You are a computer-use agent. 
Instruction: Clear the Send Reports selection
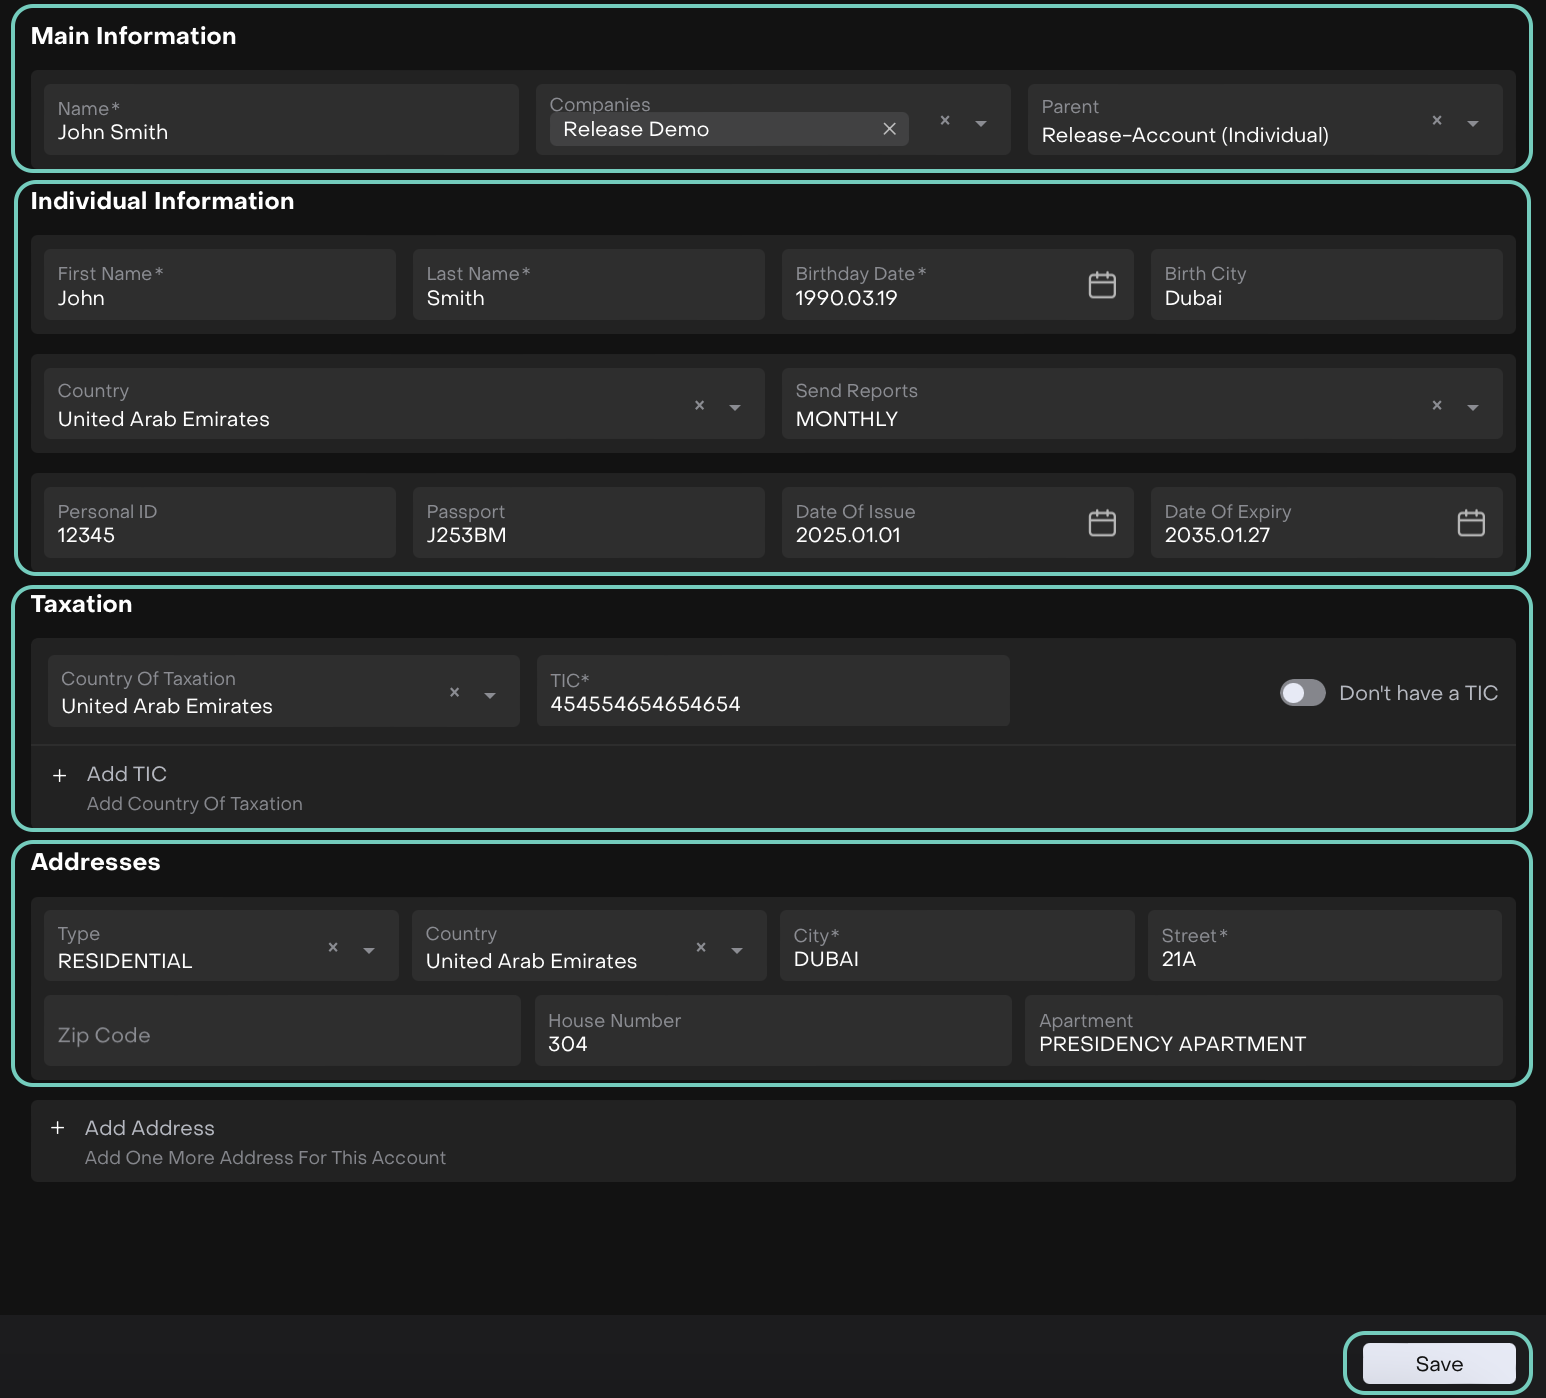point(1436,405)
